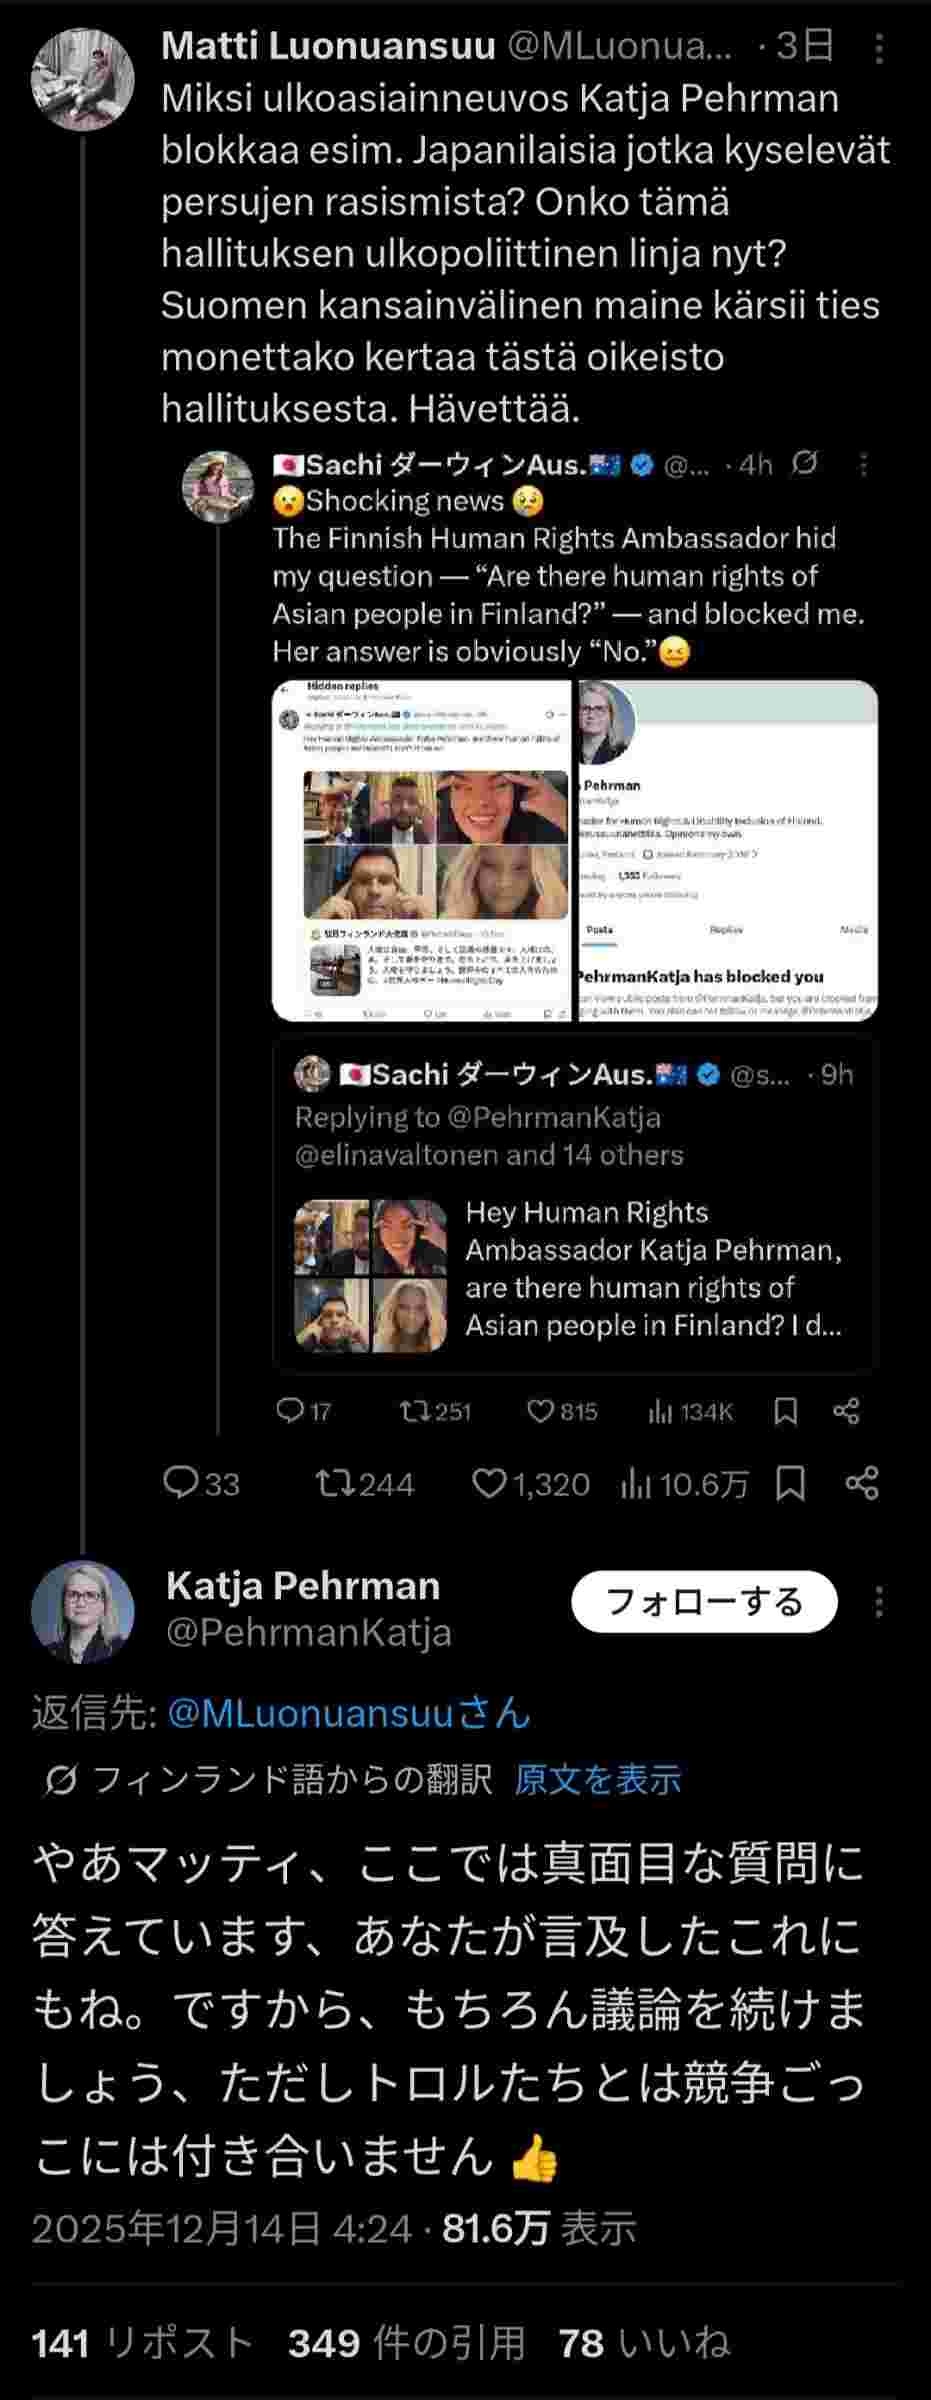Screen dimensions: 931x2400
Task: Share Matti Luonuansuu's post
Action: coord(862,1483)
